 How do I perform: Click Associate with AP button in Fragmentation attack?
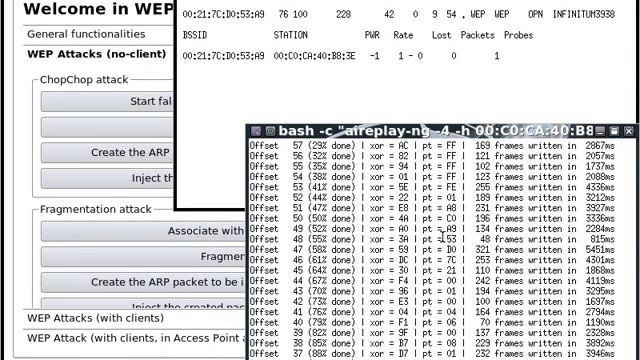[x=143, y=231]
